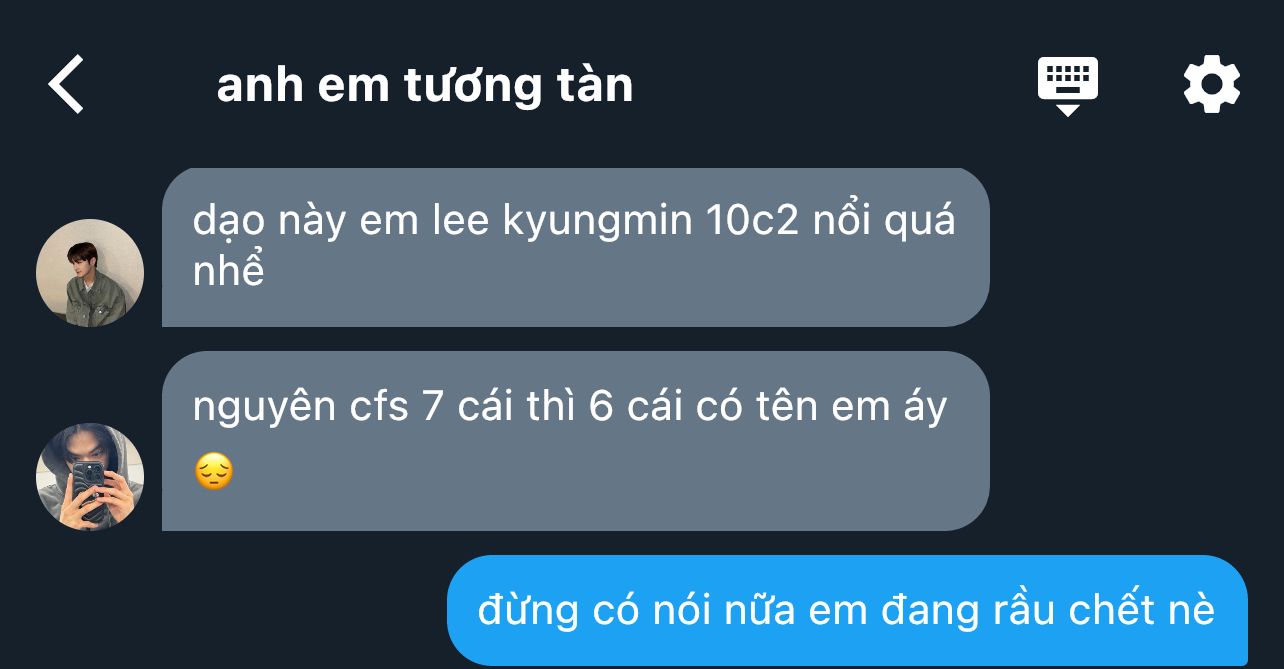1284x669 pixels.
Task: Select the blue sent message bubble
Action: pos(847,610)
